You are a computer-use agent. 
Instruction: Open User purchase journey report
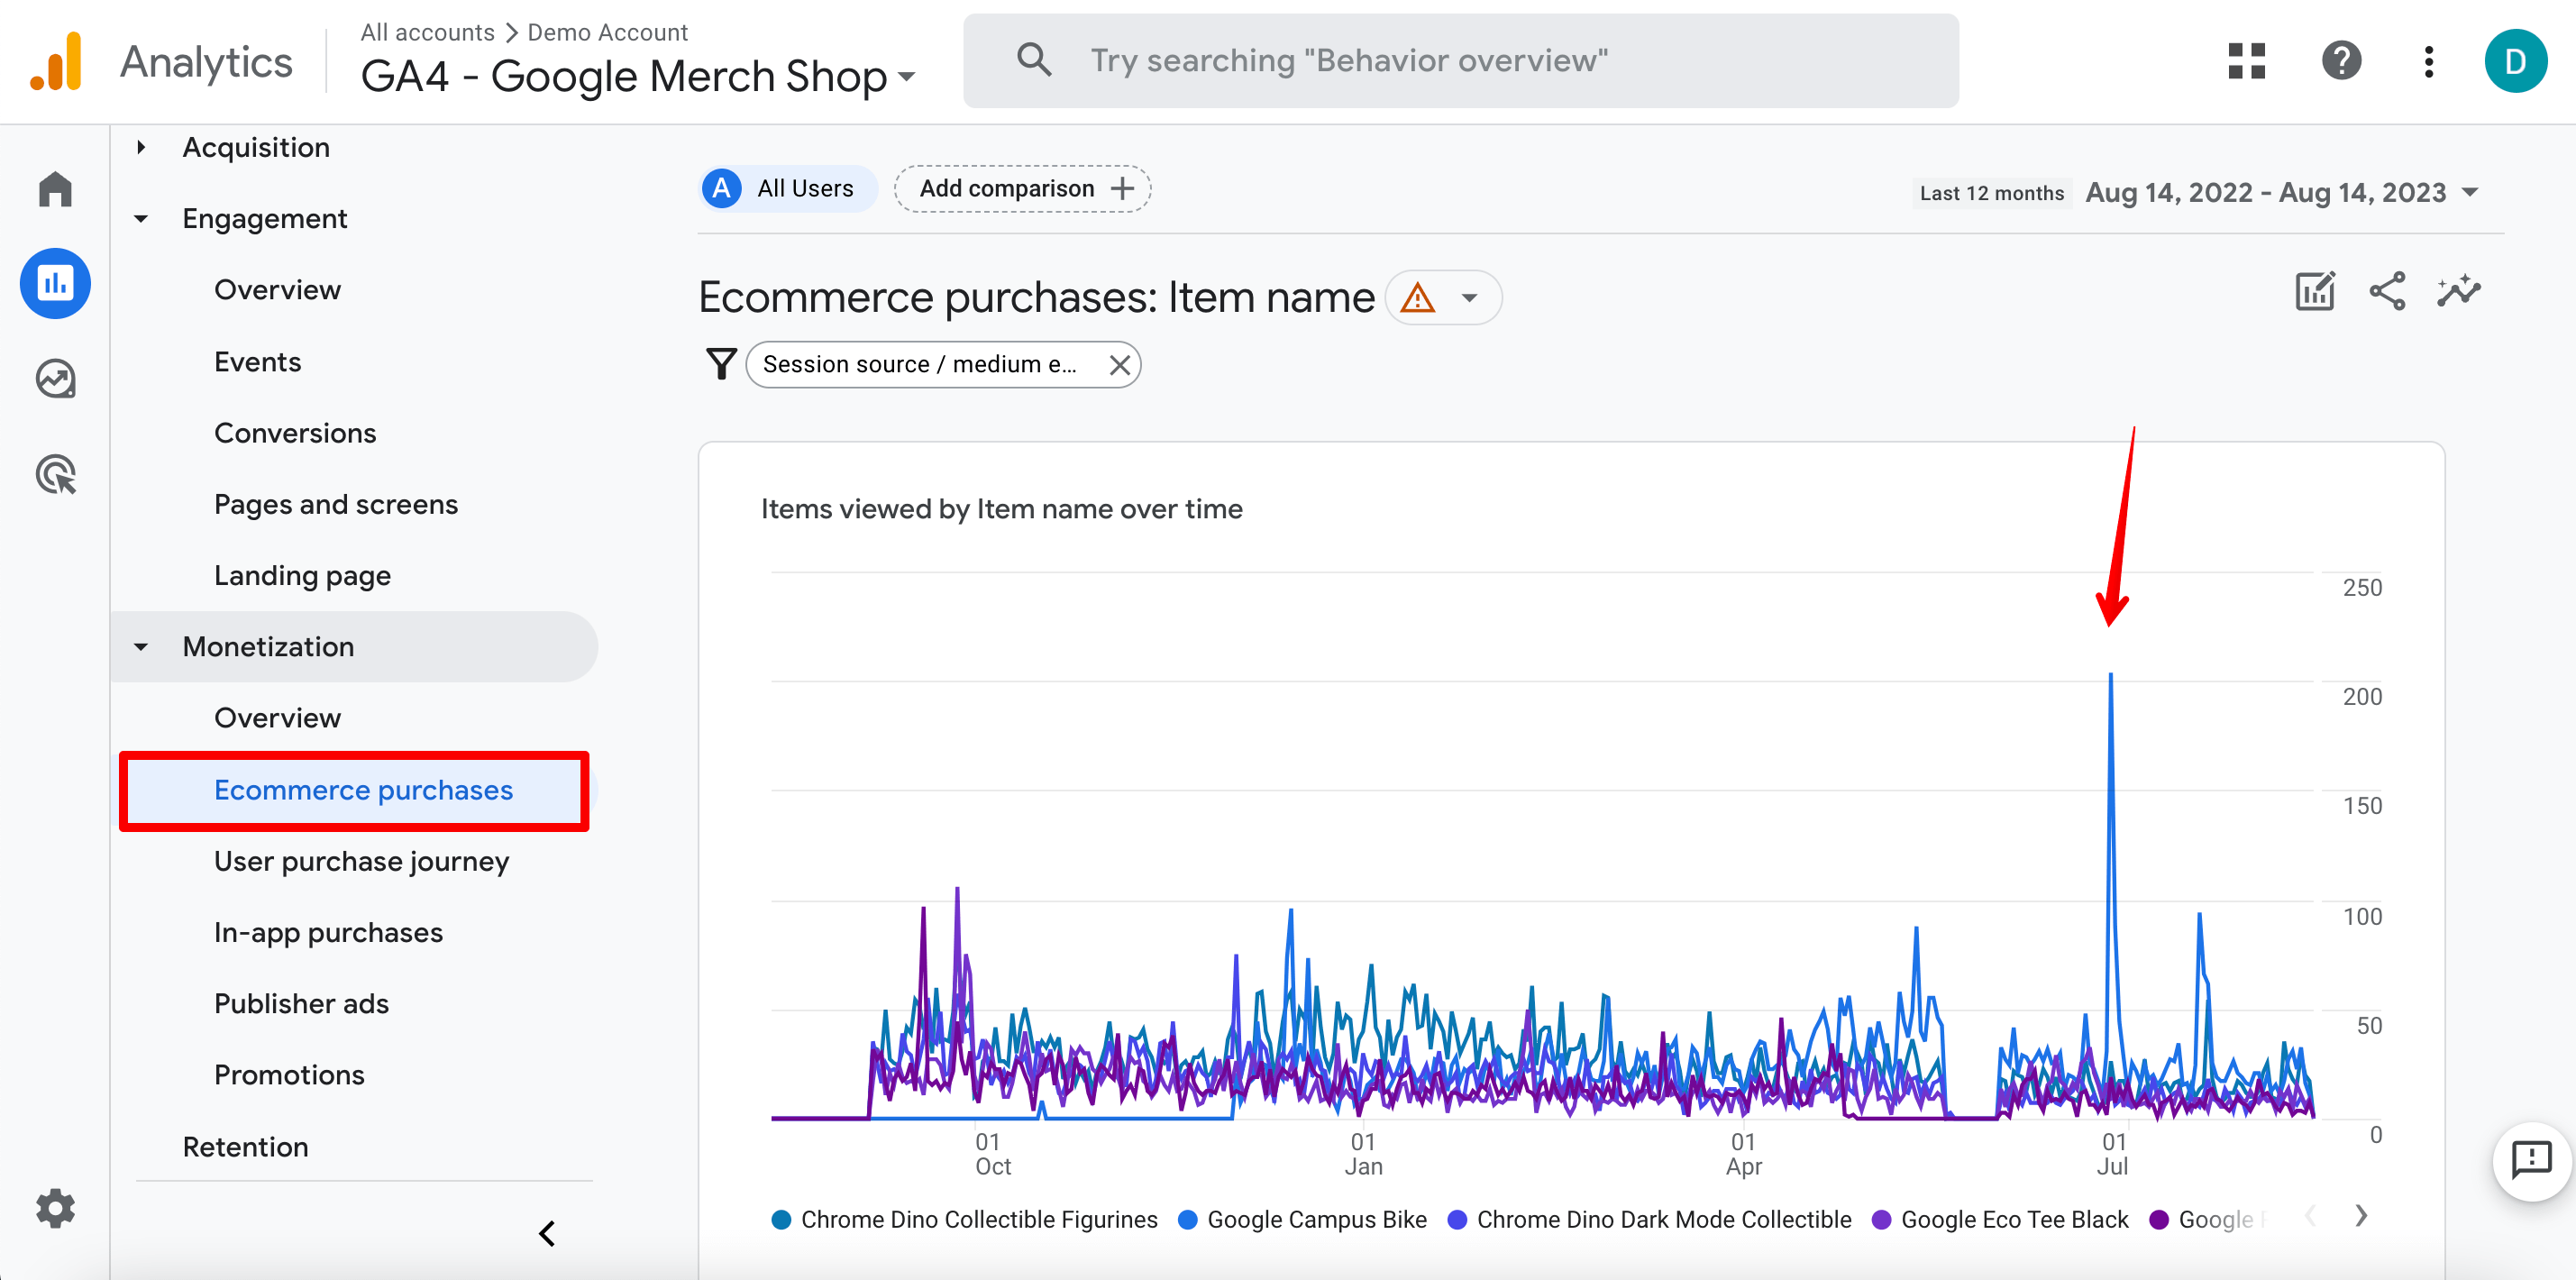[x=361, y=862]
